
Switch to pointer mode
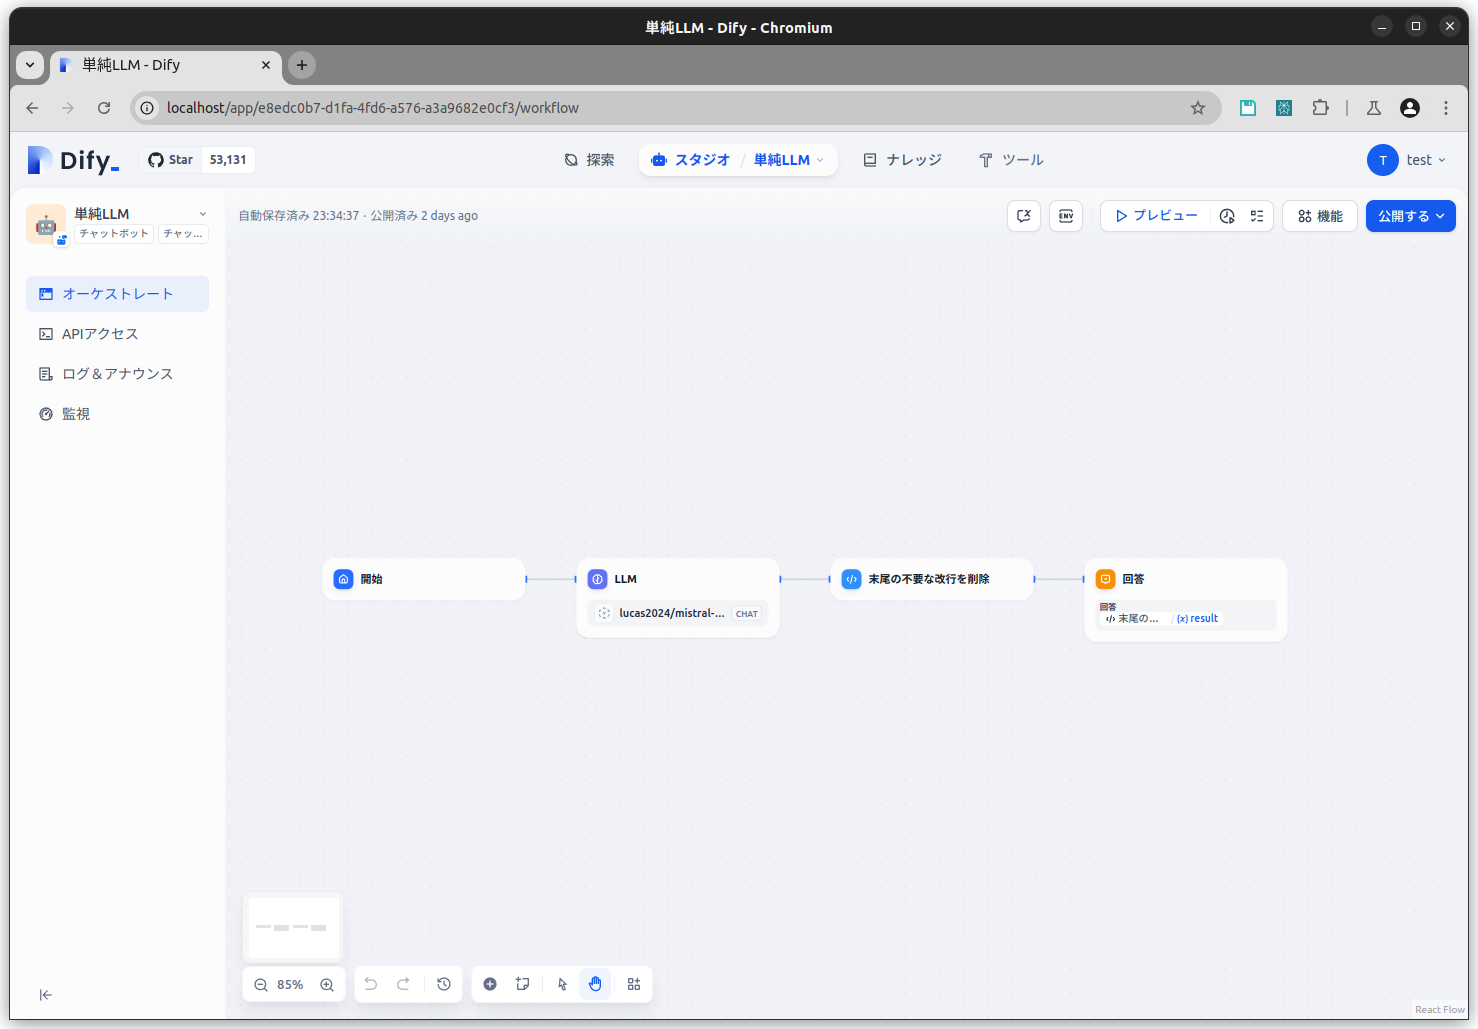(563, 985)
